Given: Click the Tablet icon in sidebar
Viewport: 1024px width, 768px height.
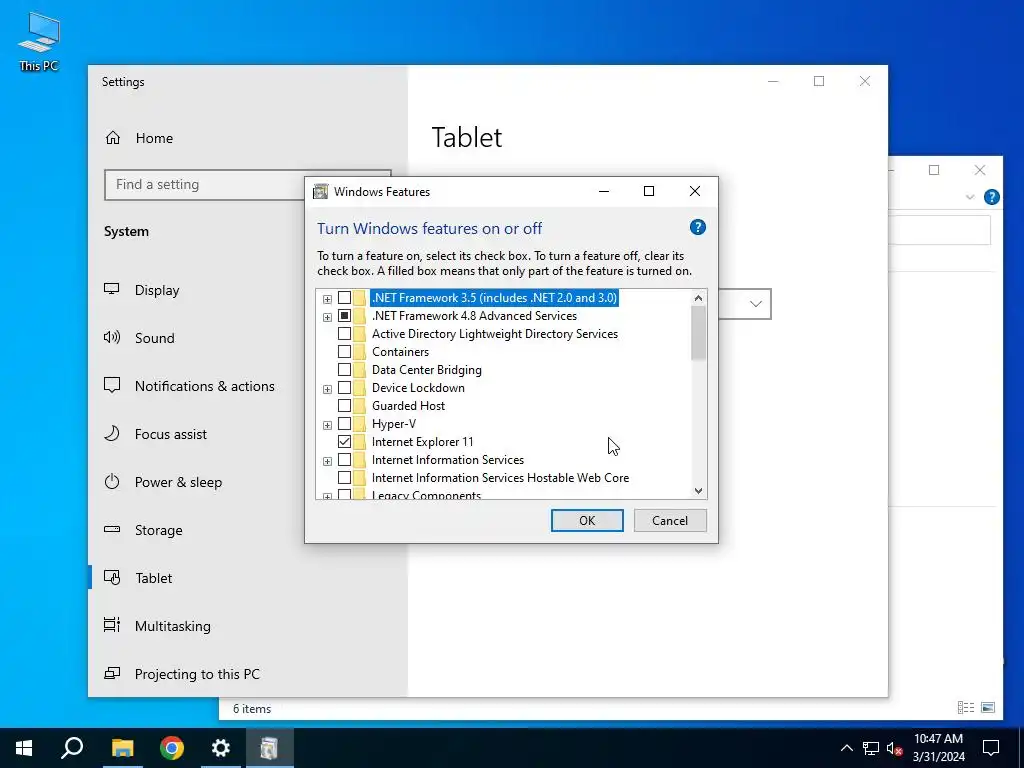Looking at the screenshot, I should point(112,577).
